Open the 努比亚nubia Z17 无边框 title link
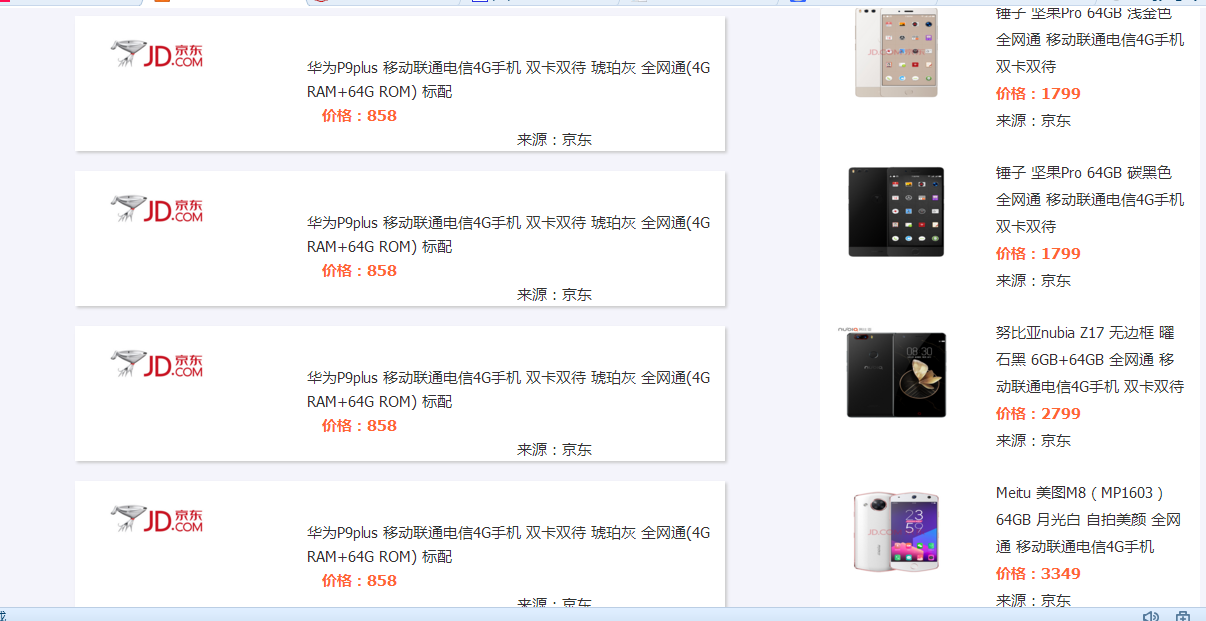The width and height of the screenshot is (1206, 621). point(1090,359)
